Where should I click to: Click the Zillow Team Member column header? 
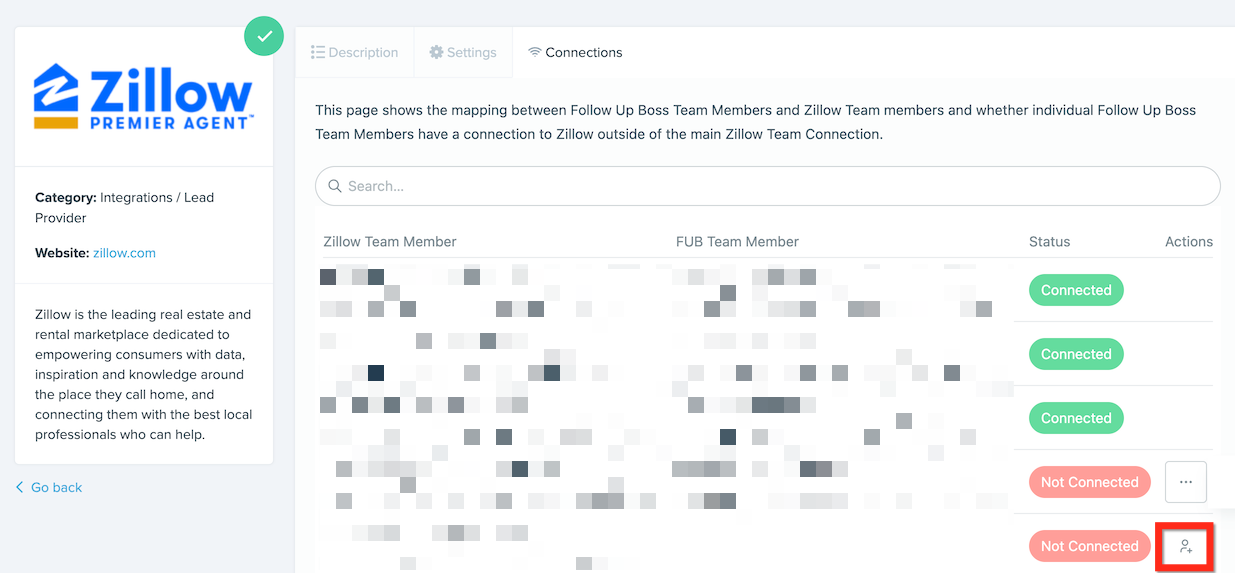point(390,242)
